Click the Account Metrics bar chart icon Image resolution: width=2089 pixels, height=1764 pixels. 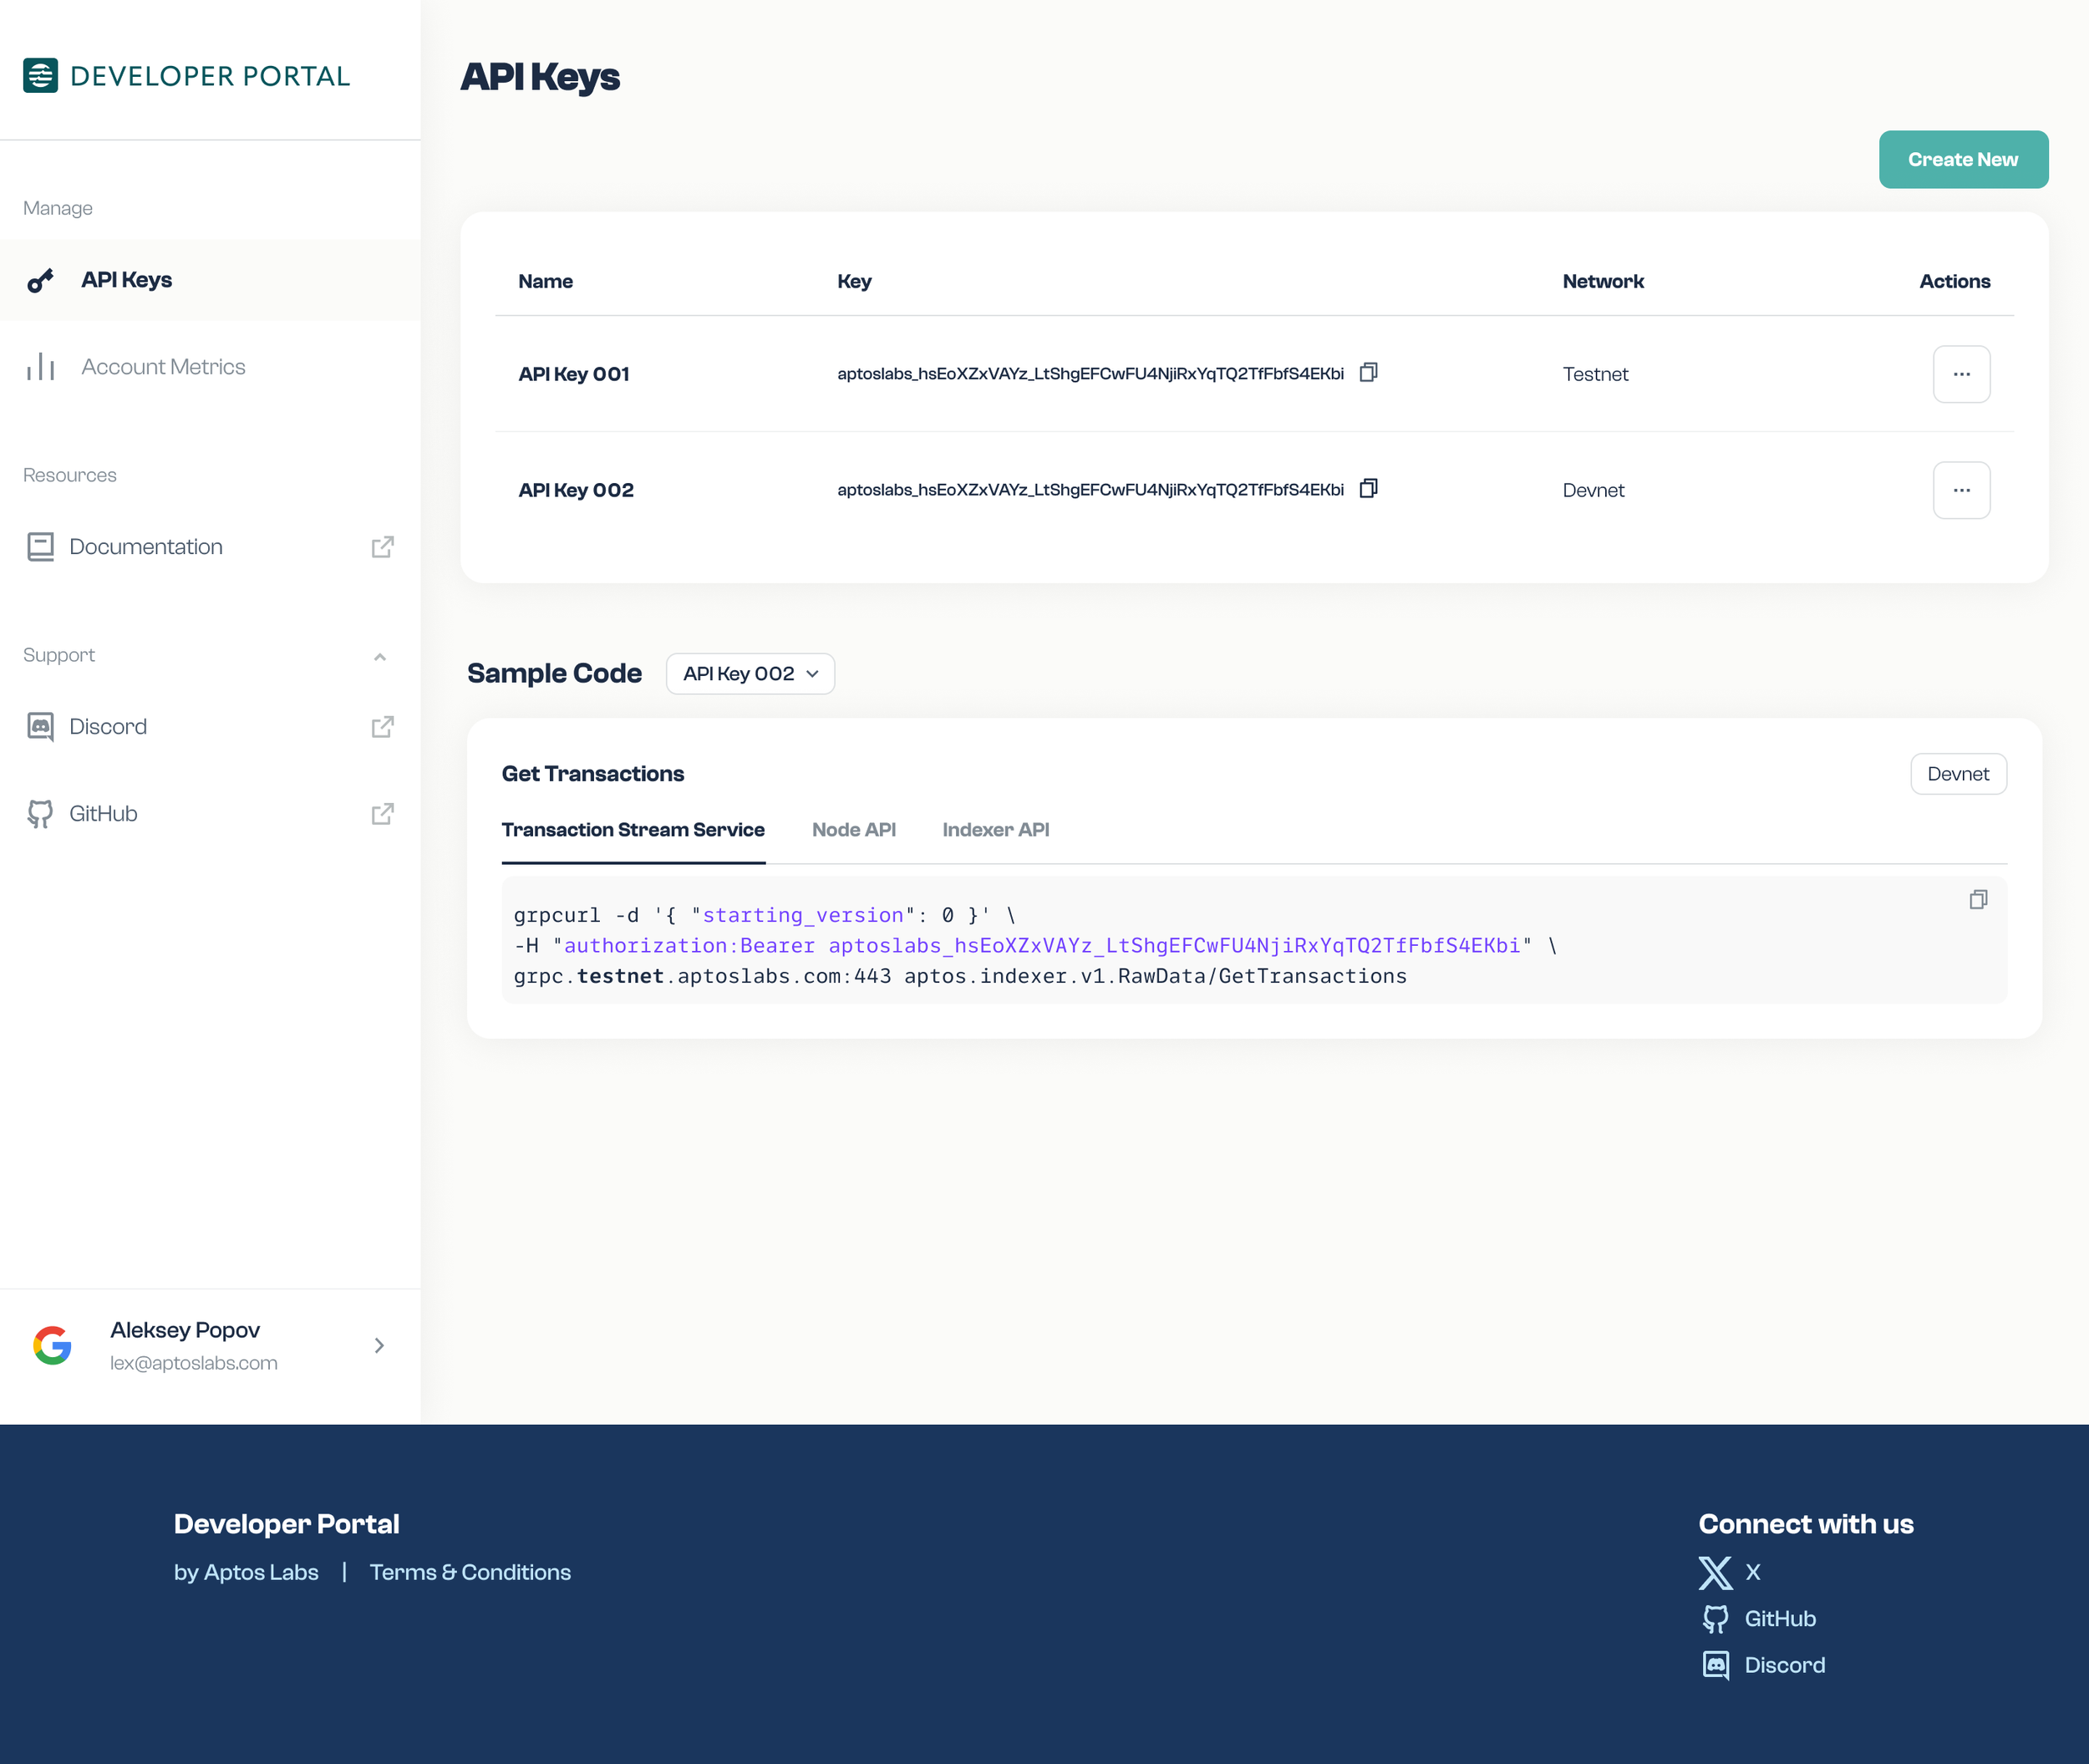pos(40,367)
